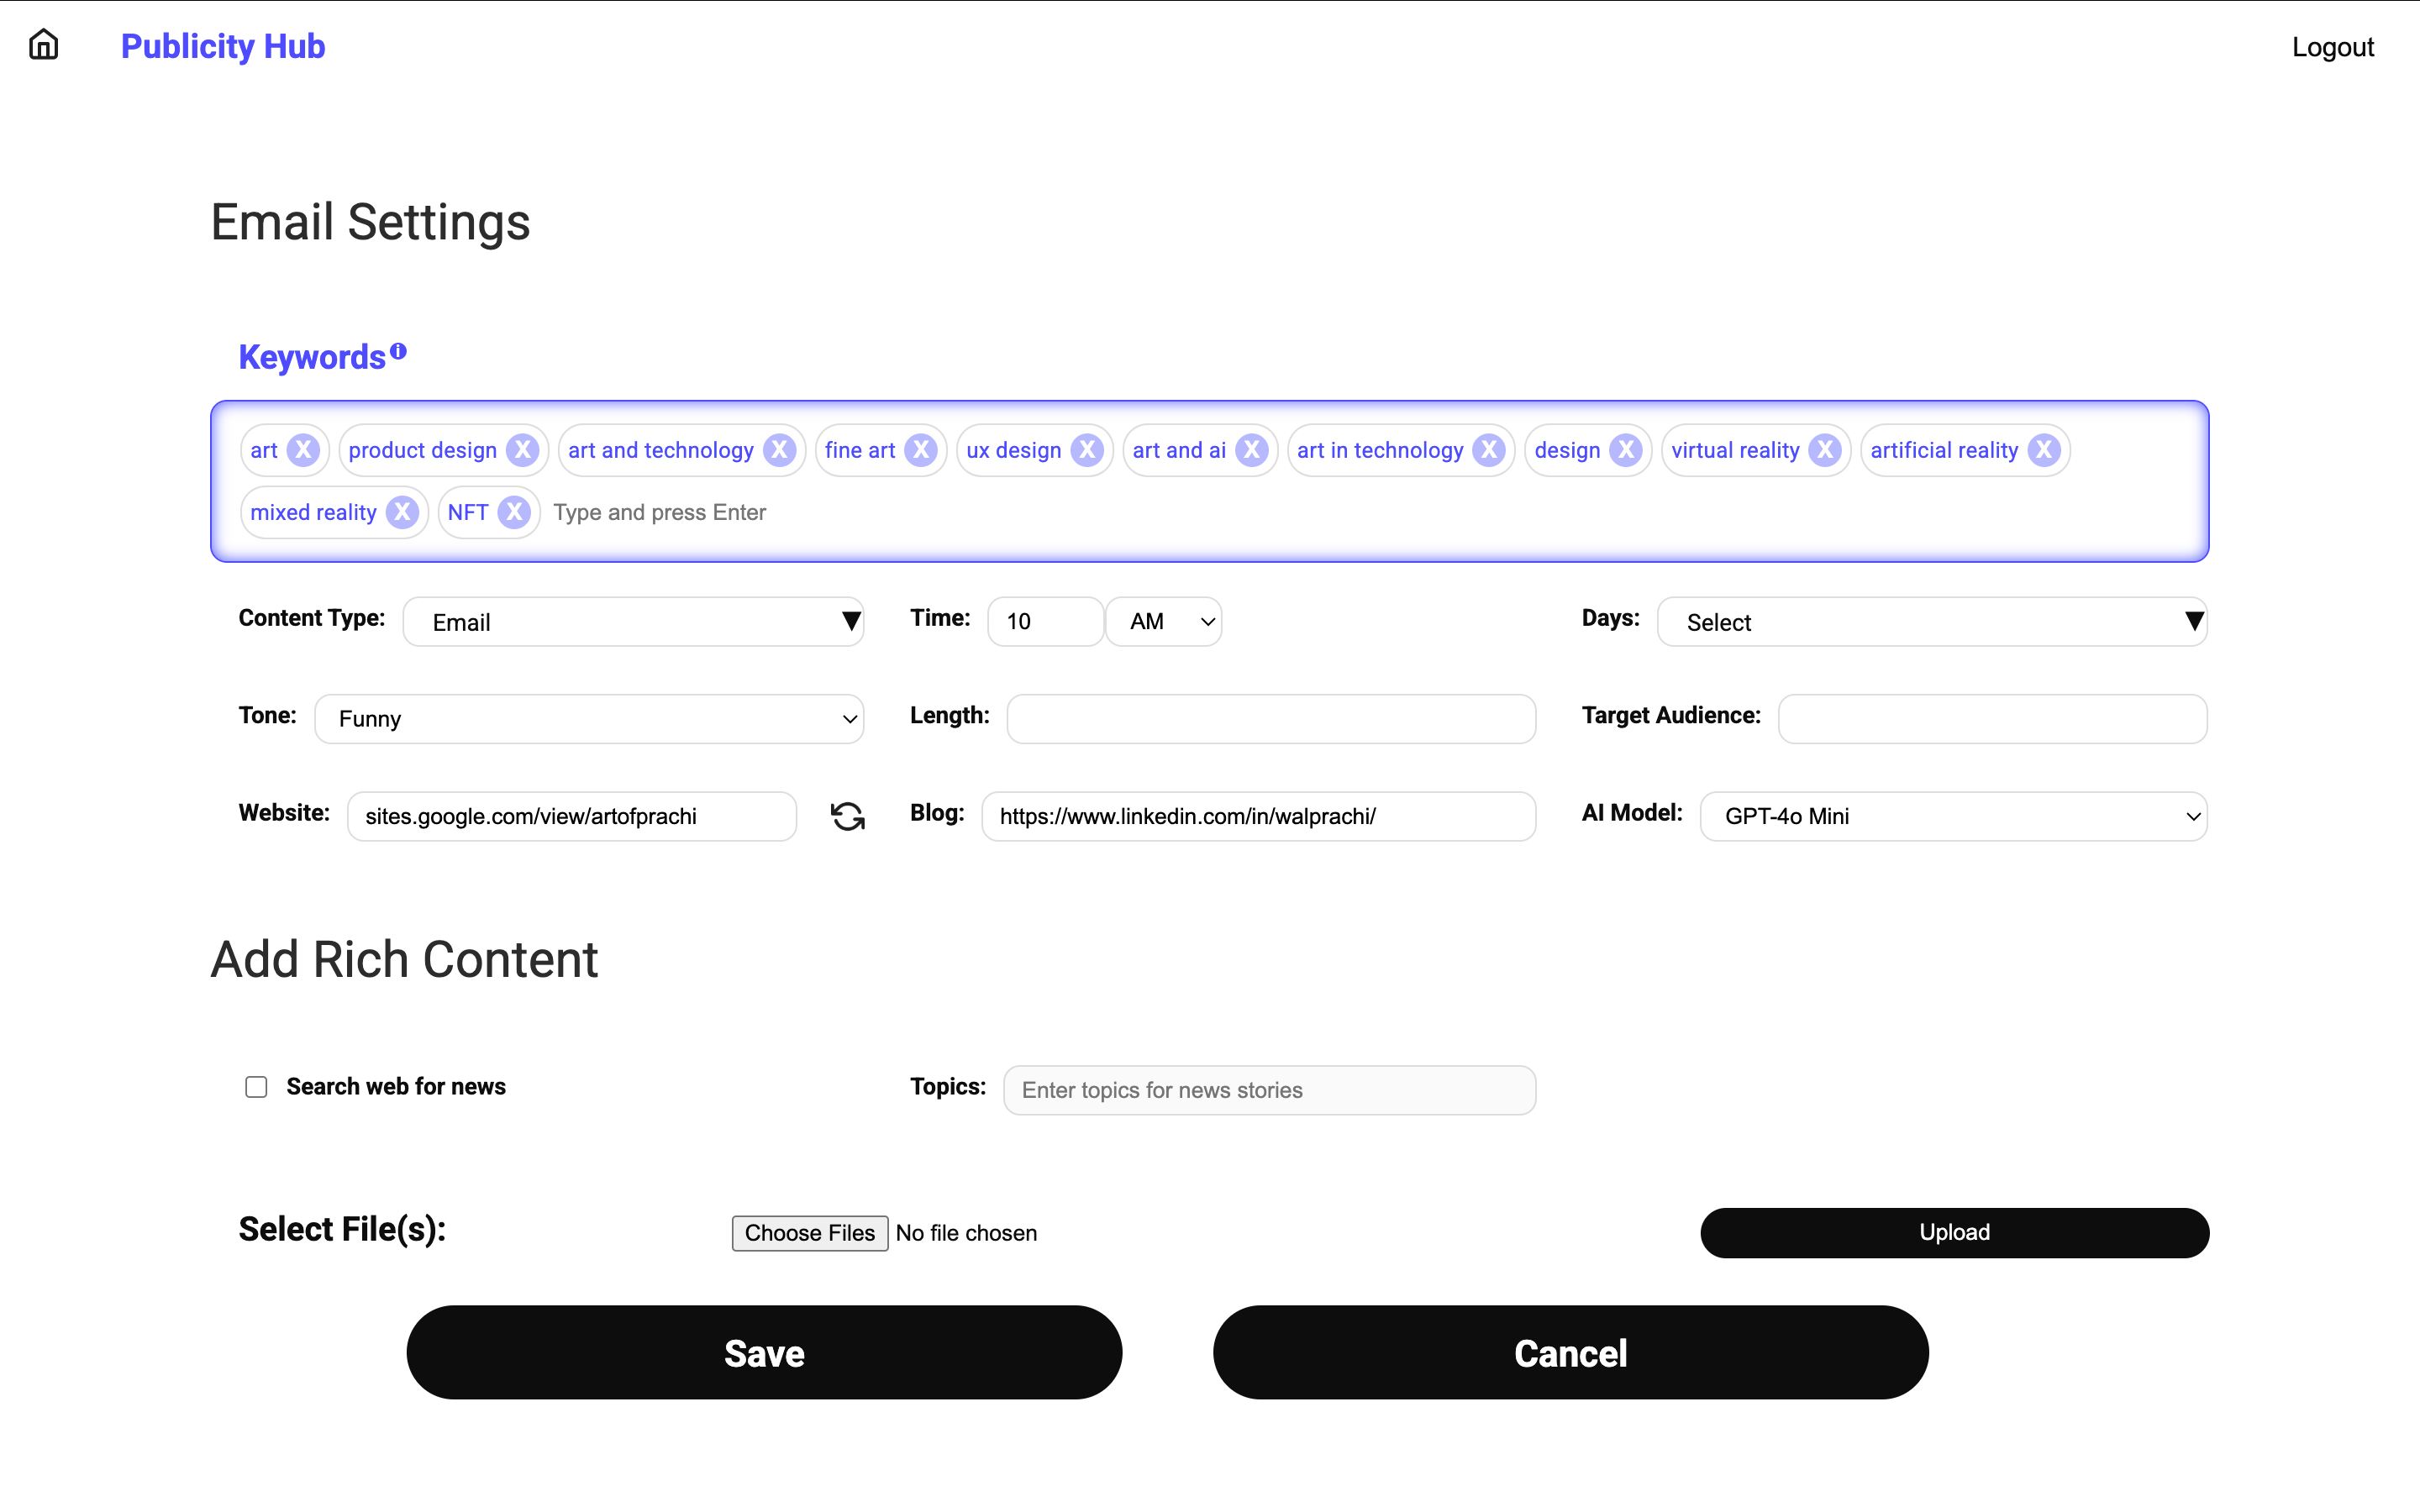Click the Upload button
2420x1512 pixels.
pos(1954,1232)
